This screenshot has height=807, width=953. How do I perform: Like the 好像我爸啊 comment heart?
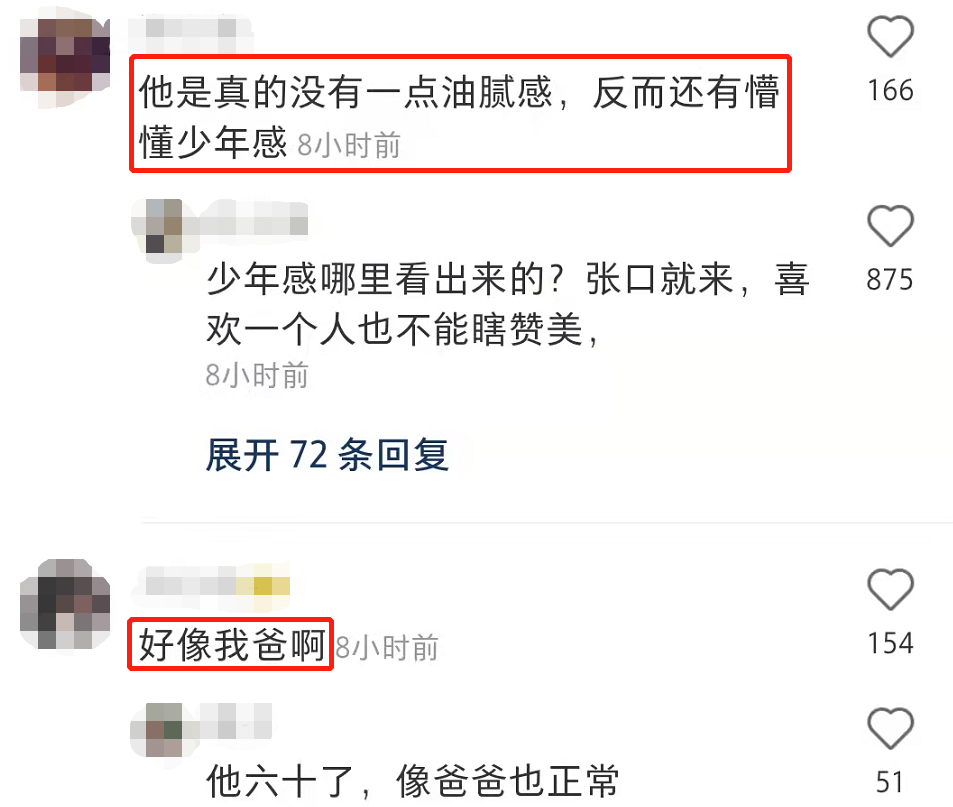(890, 589)
